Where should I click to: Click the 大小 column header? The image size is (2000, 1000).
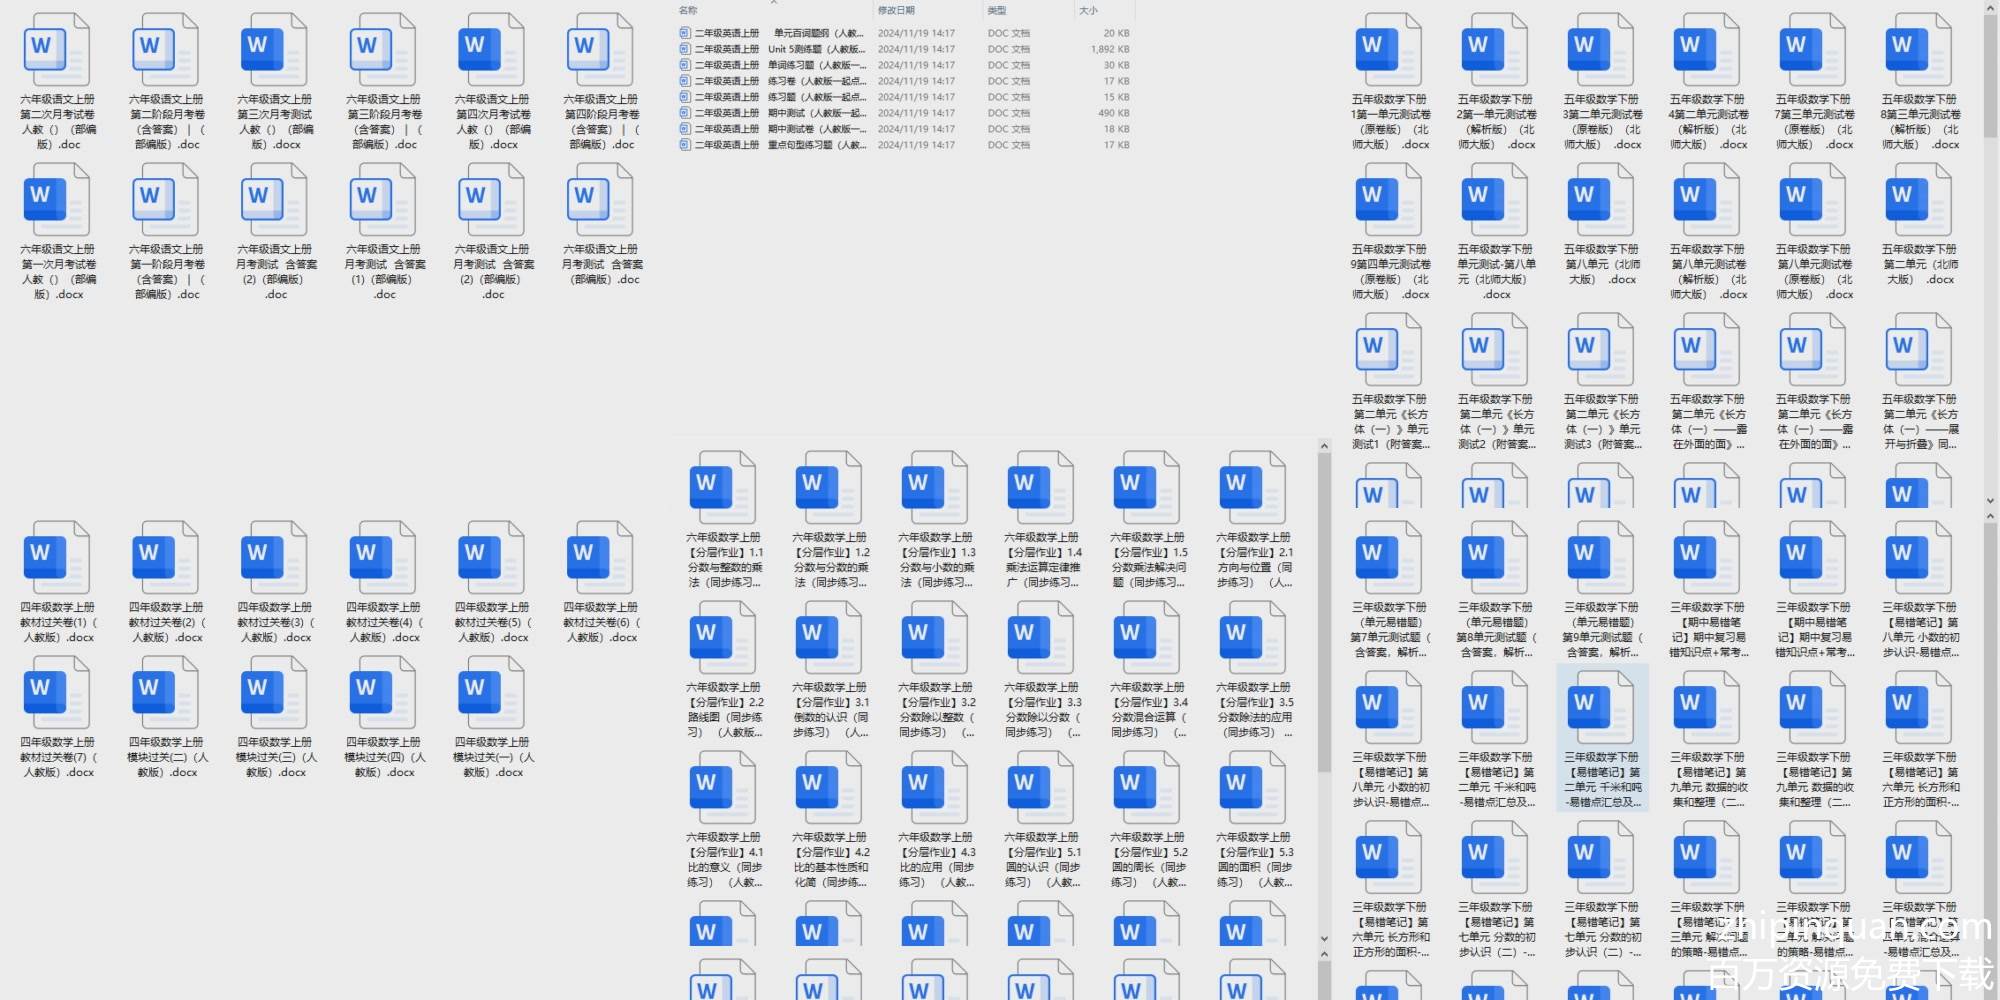(1088, 10)
